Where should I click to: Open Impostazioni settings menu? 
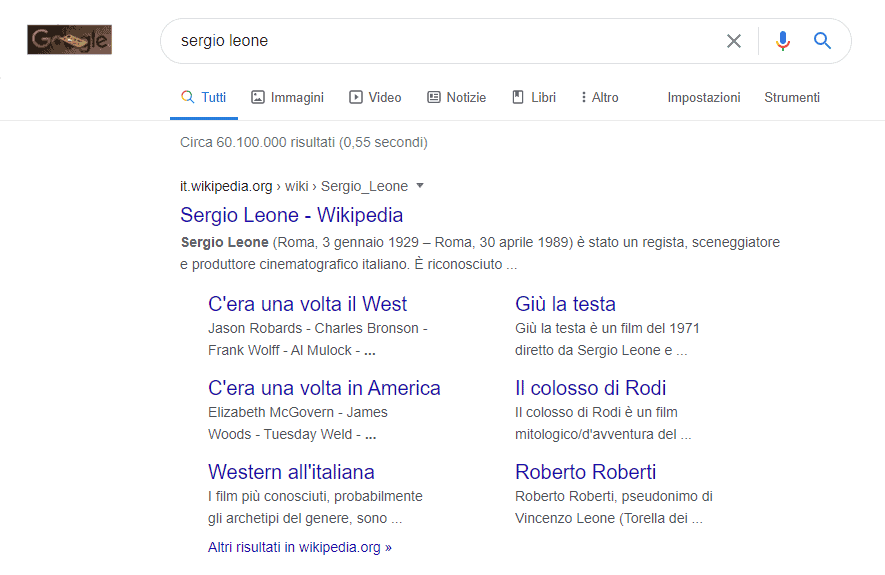pos(704,98)
